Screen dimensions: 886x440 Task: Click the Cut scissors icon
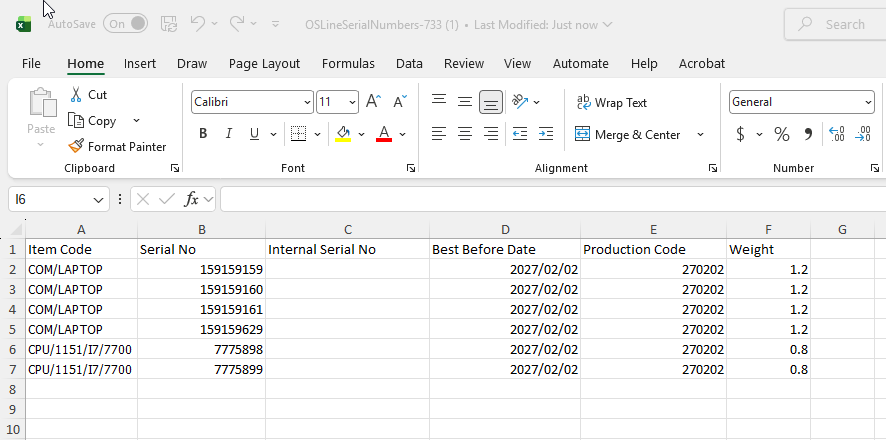pos(76,94)
